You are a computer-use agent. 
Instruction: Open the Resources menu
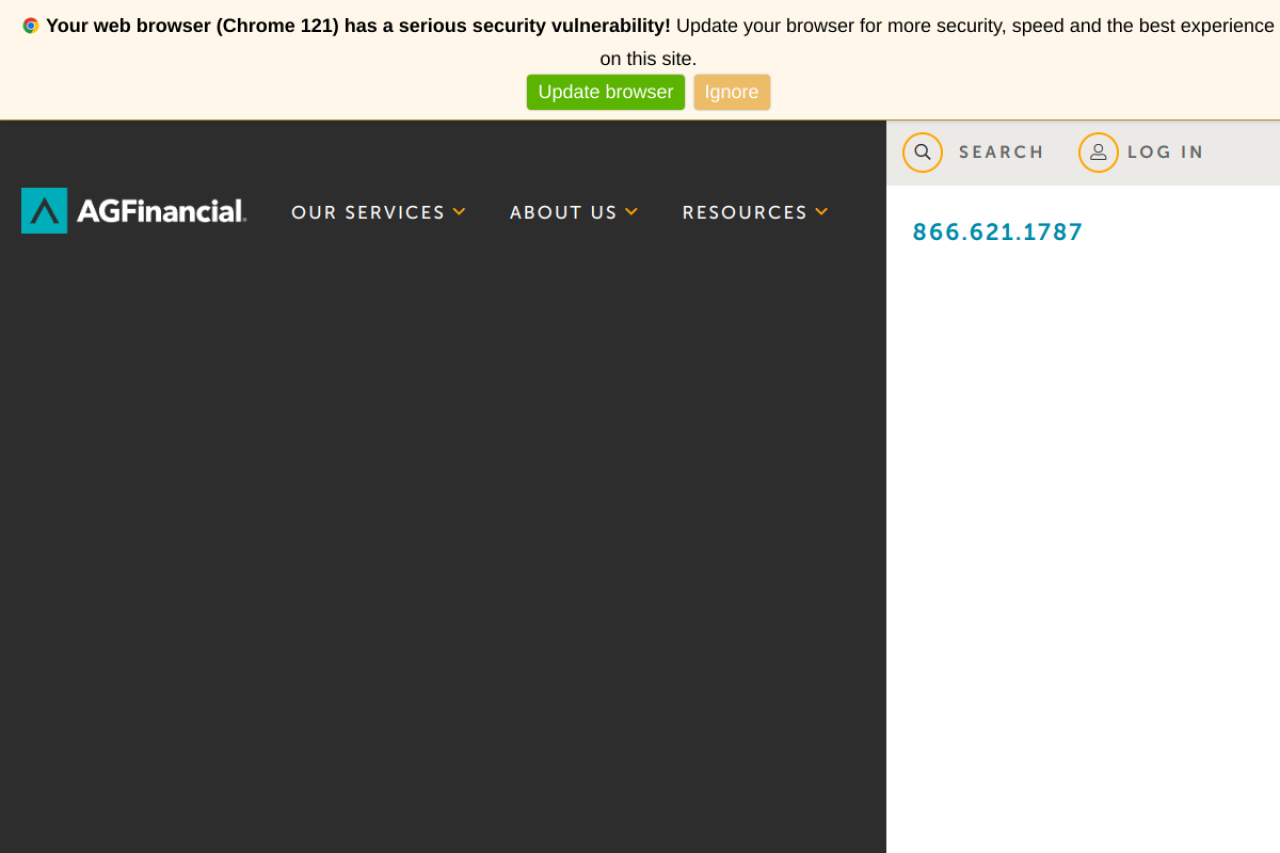point(744,212)
